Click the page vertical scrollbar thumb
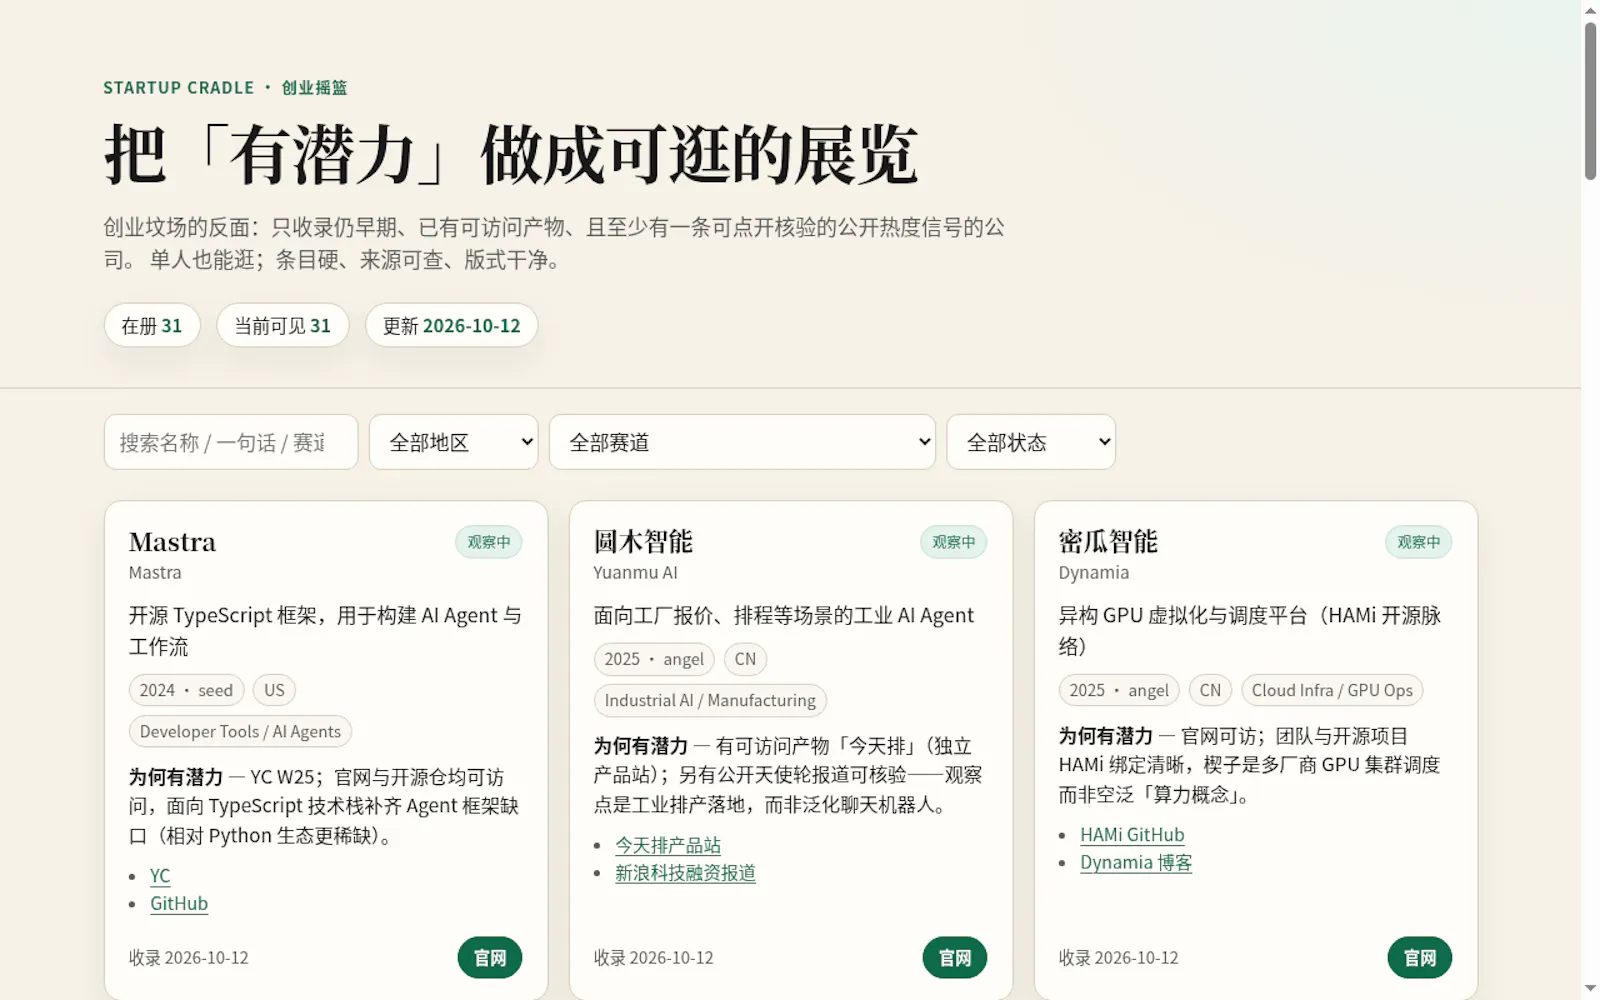The width and height of the screenshot is (1600, 1000). point(1590,101)
